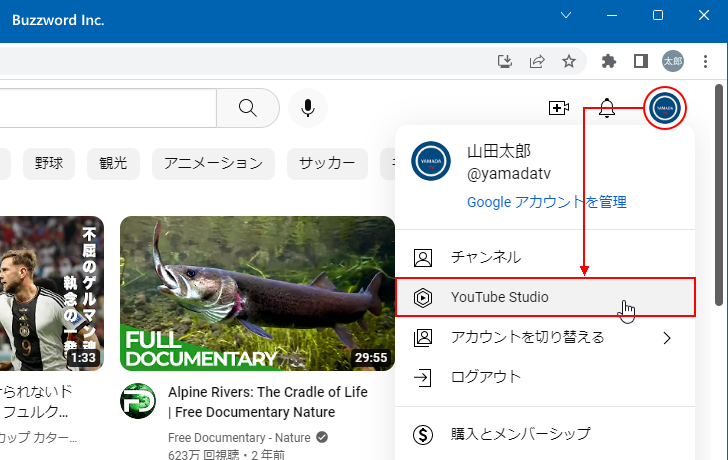Open チャンネル from the account menu
Screen dimensions: 728x460
click(x=545, y=258)
